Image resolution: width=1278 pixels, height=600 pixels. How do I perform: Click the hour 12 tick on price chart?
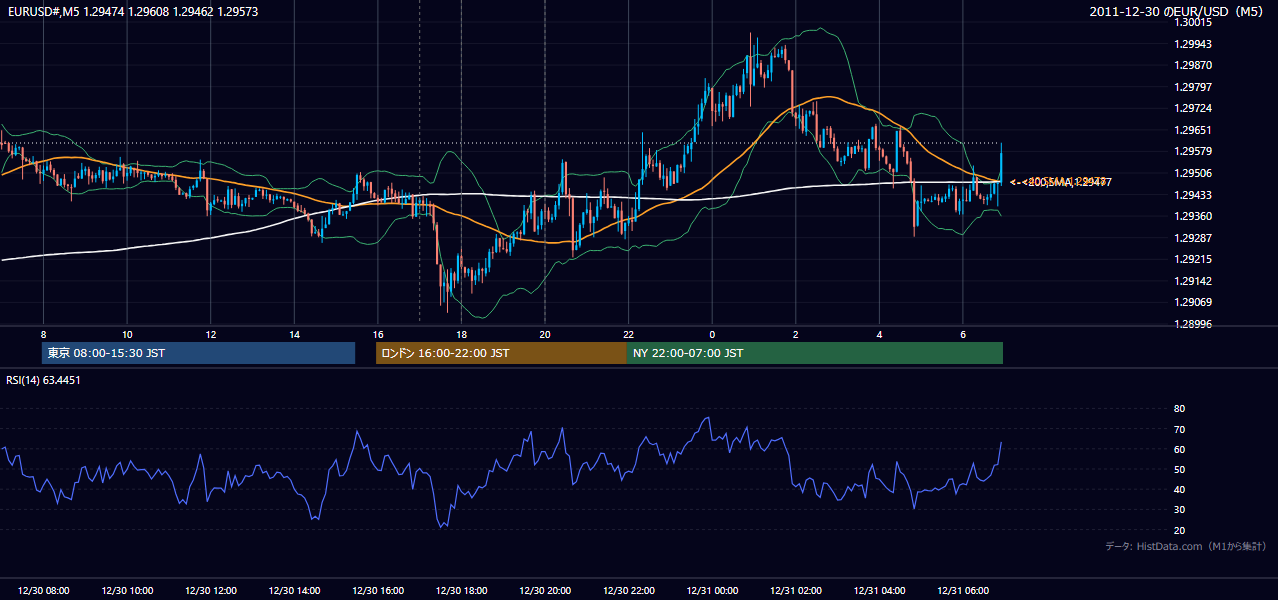[210, 334]
